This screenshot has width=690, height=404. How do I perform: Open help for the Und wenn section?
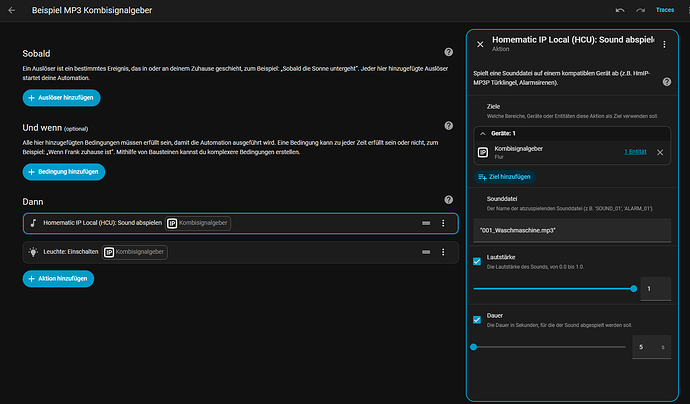point(448,126)
